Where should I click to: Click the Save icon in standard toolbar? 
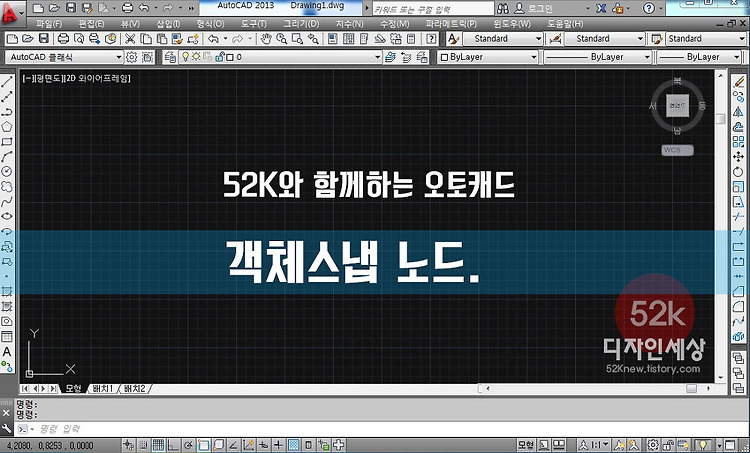[44, 39]
